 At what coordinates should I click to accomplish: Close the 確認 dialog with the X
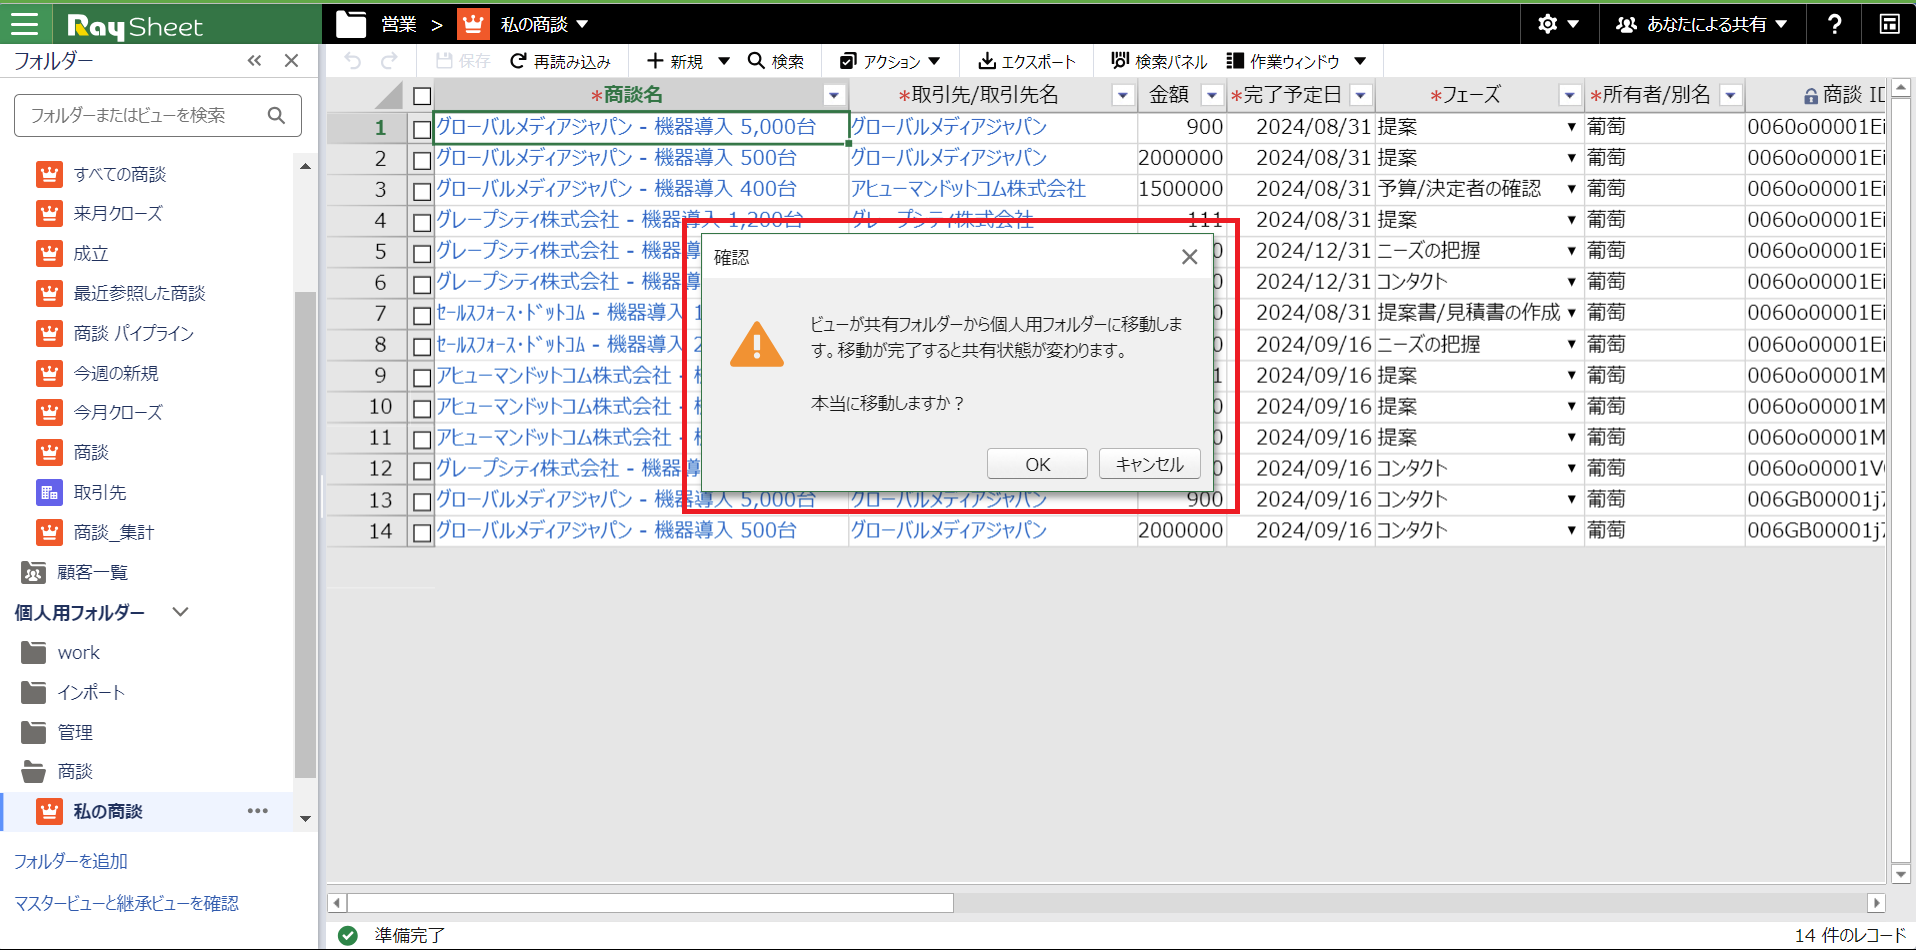1189,257
